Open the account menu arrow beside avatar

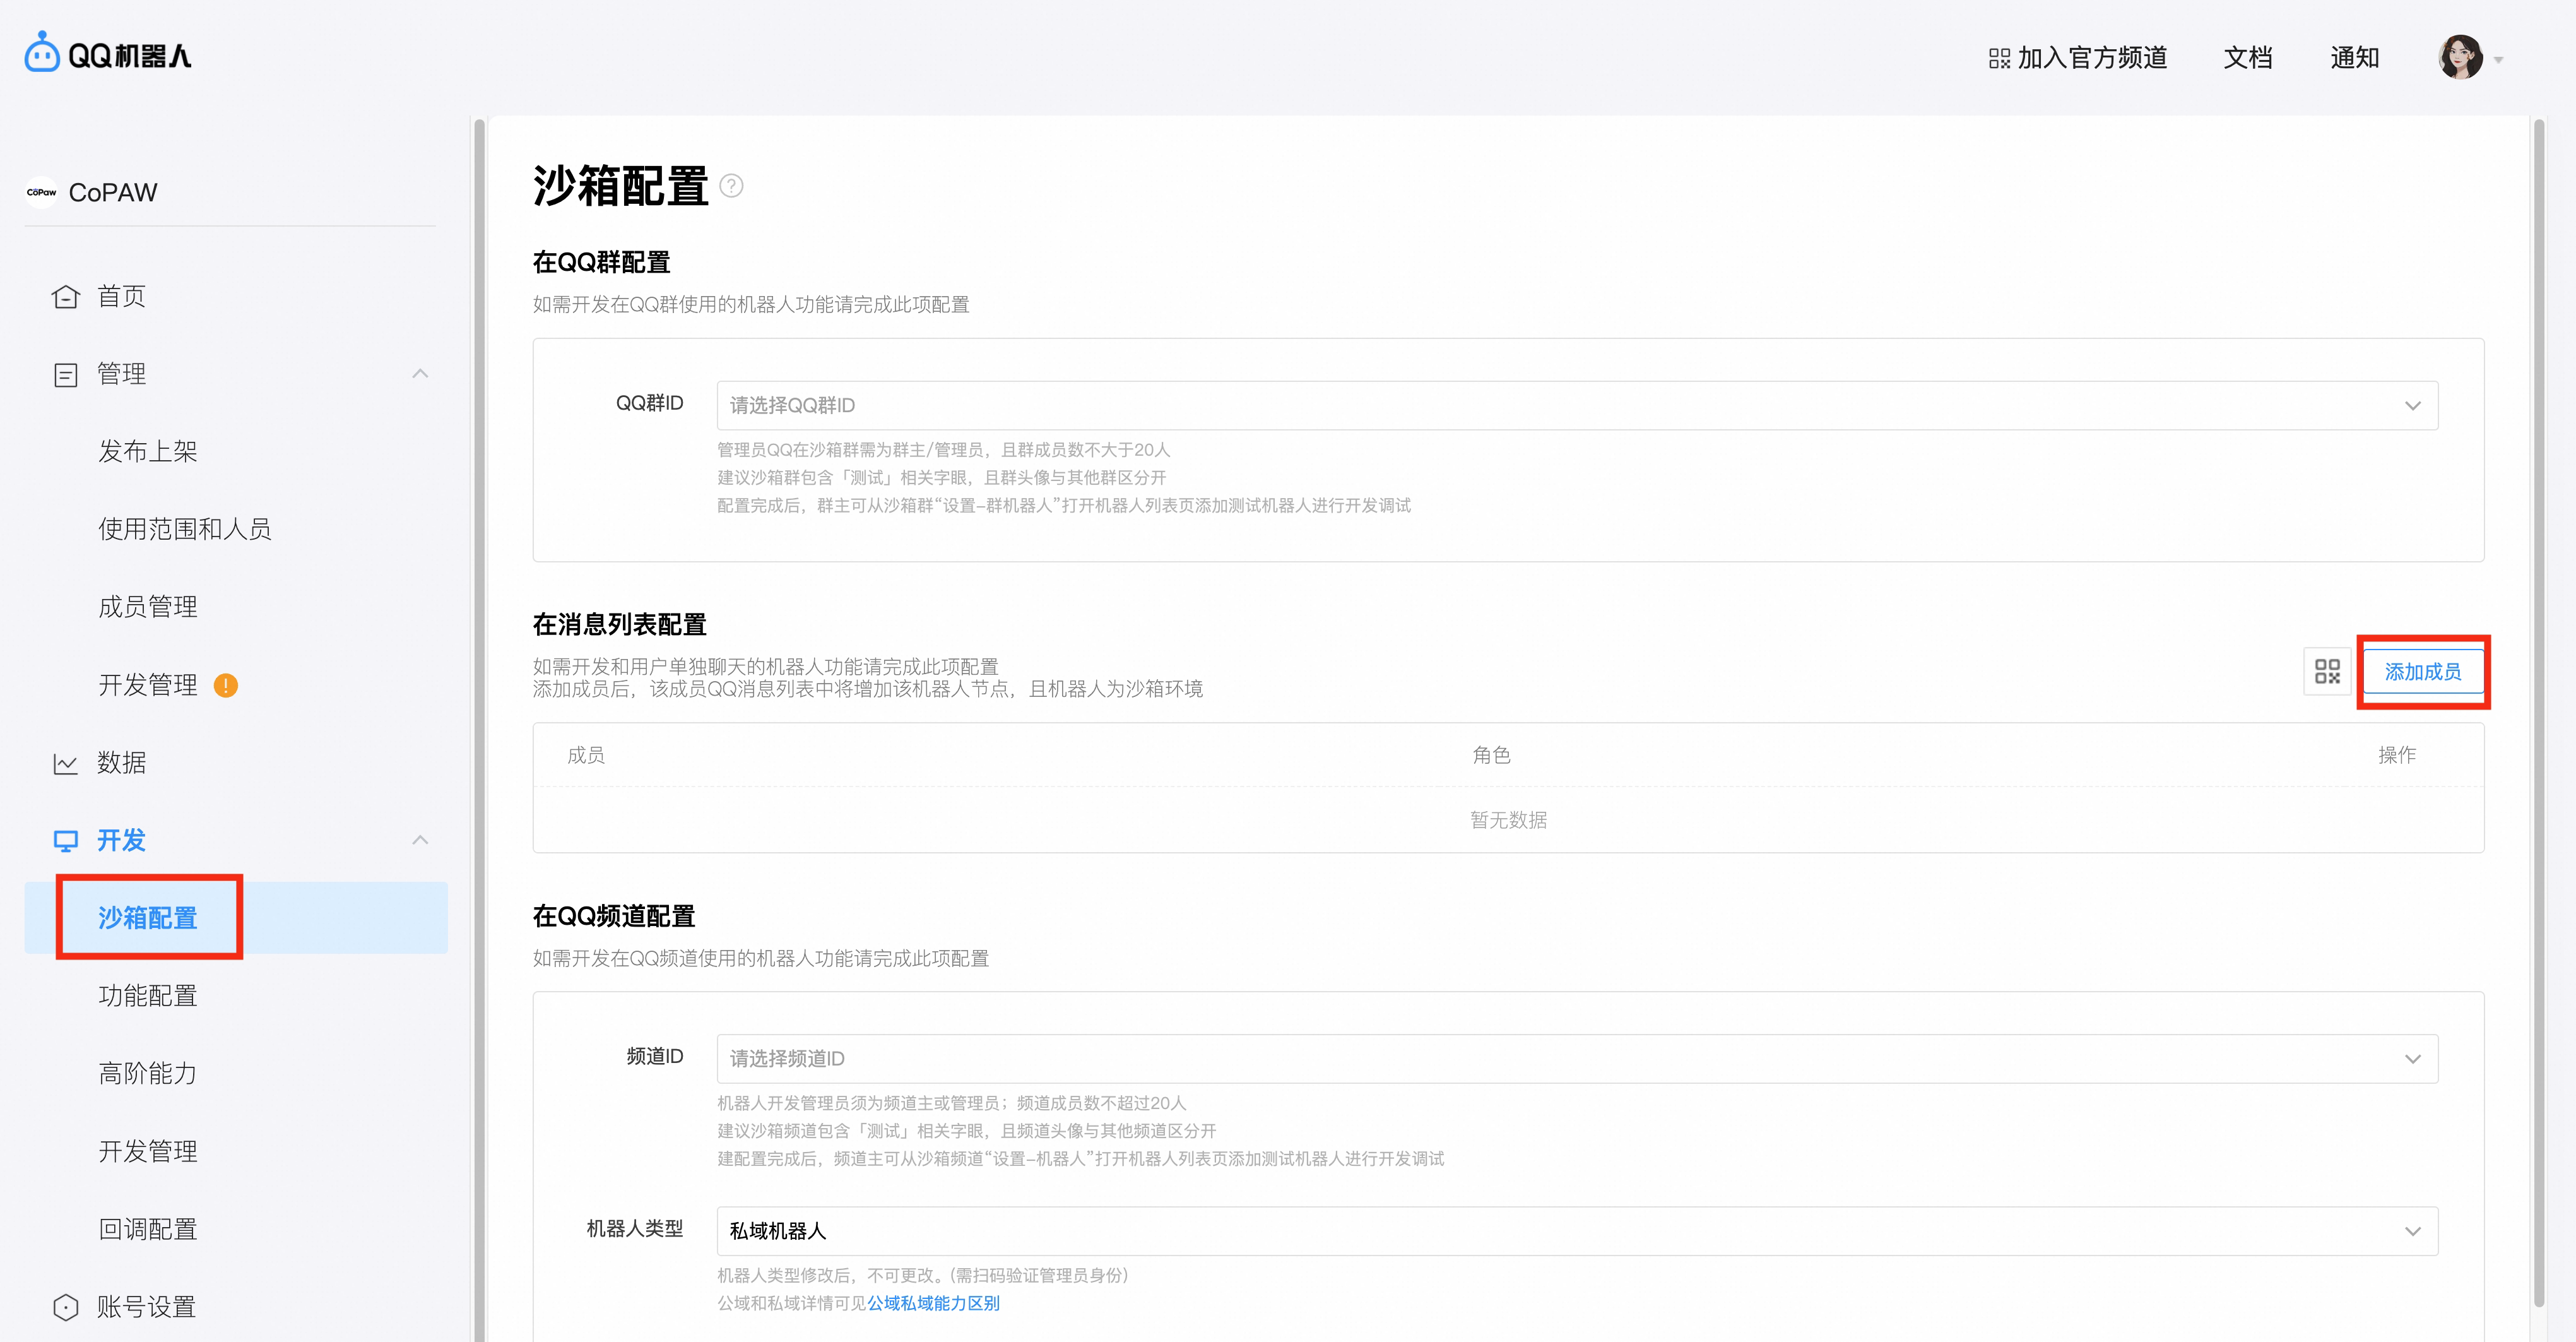(2498, 60)
